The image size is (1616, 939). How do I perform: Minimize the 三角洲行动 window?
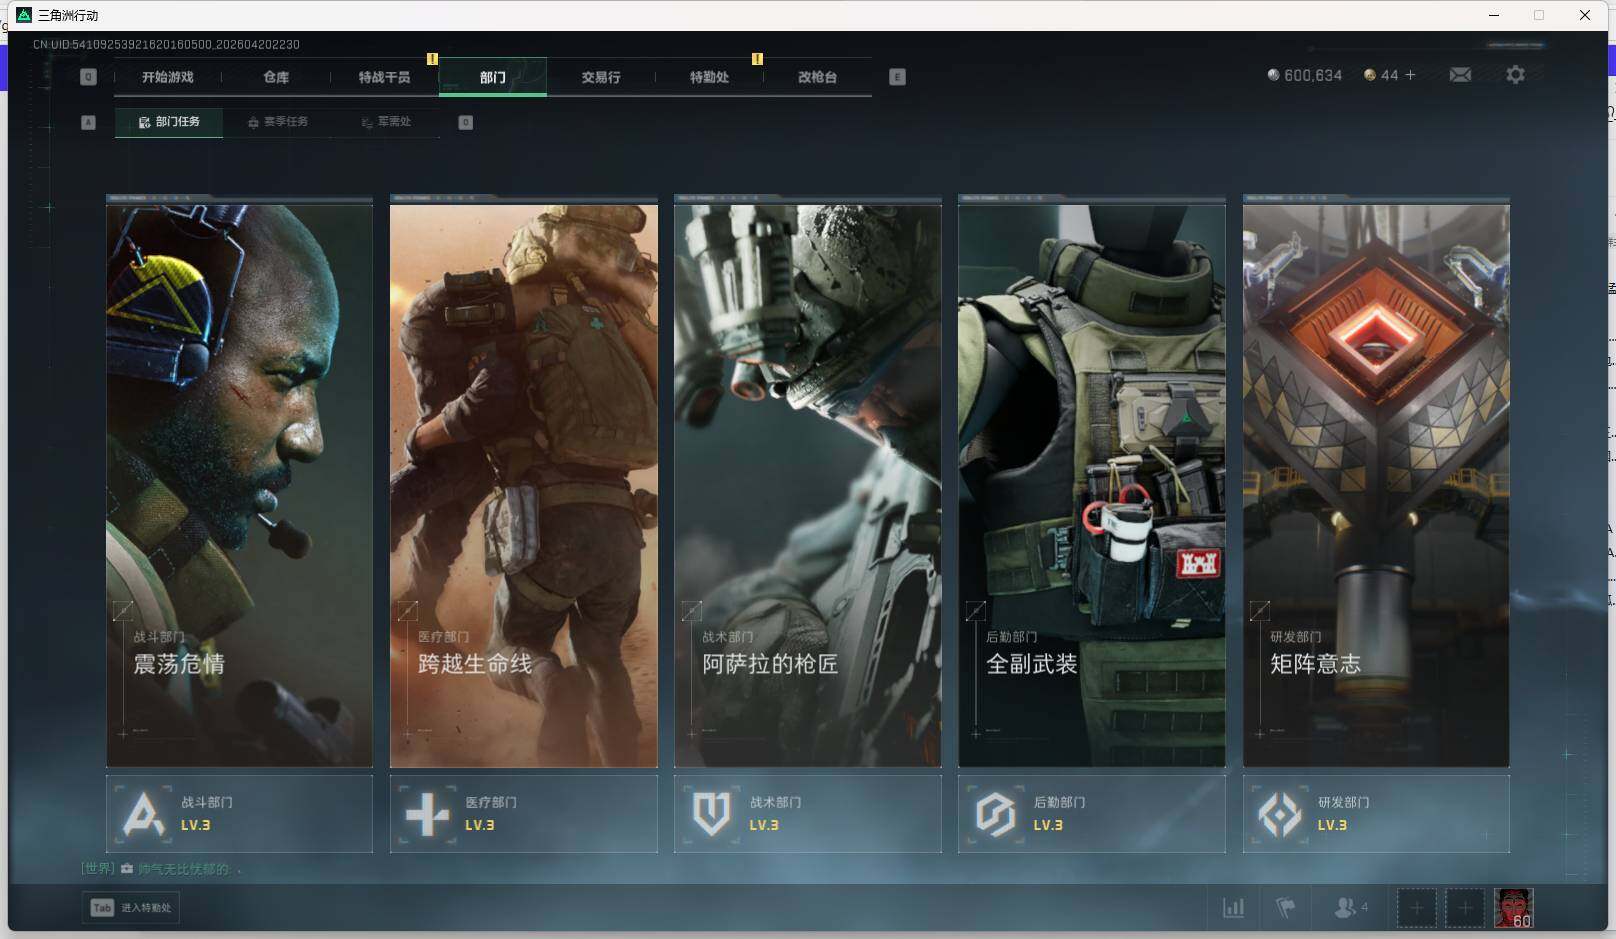1494,15
